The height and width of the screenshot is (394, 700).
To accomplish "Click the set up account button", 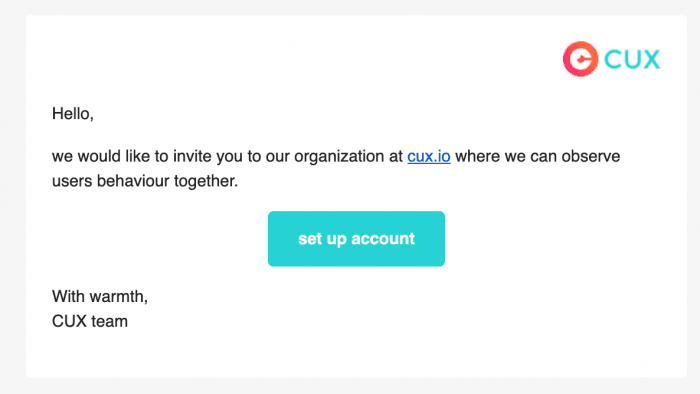I will point(356,239).
